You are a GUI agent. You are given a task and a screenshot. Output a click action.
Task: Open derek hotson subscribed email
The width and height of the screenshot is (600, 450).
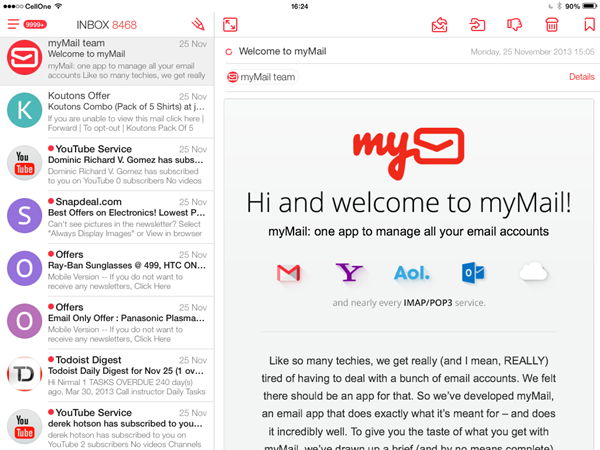pos(107,427)
